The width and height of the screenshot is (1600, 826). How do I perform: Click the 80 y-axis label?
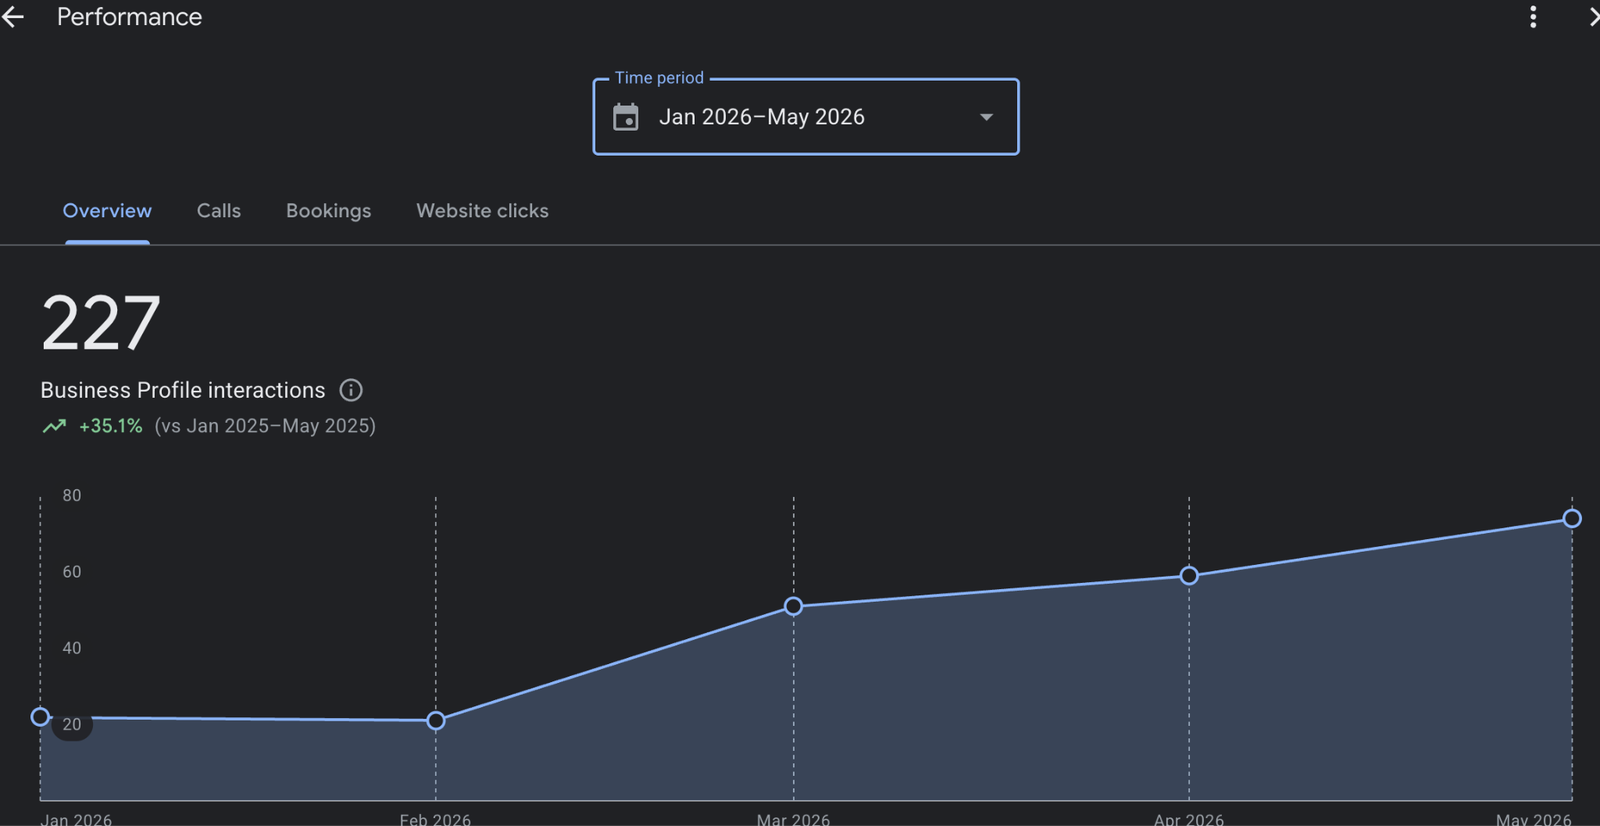point(72,495)
